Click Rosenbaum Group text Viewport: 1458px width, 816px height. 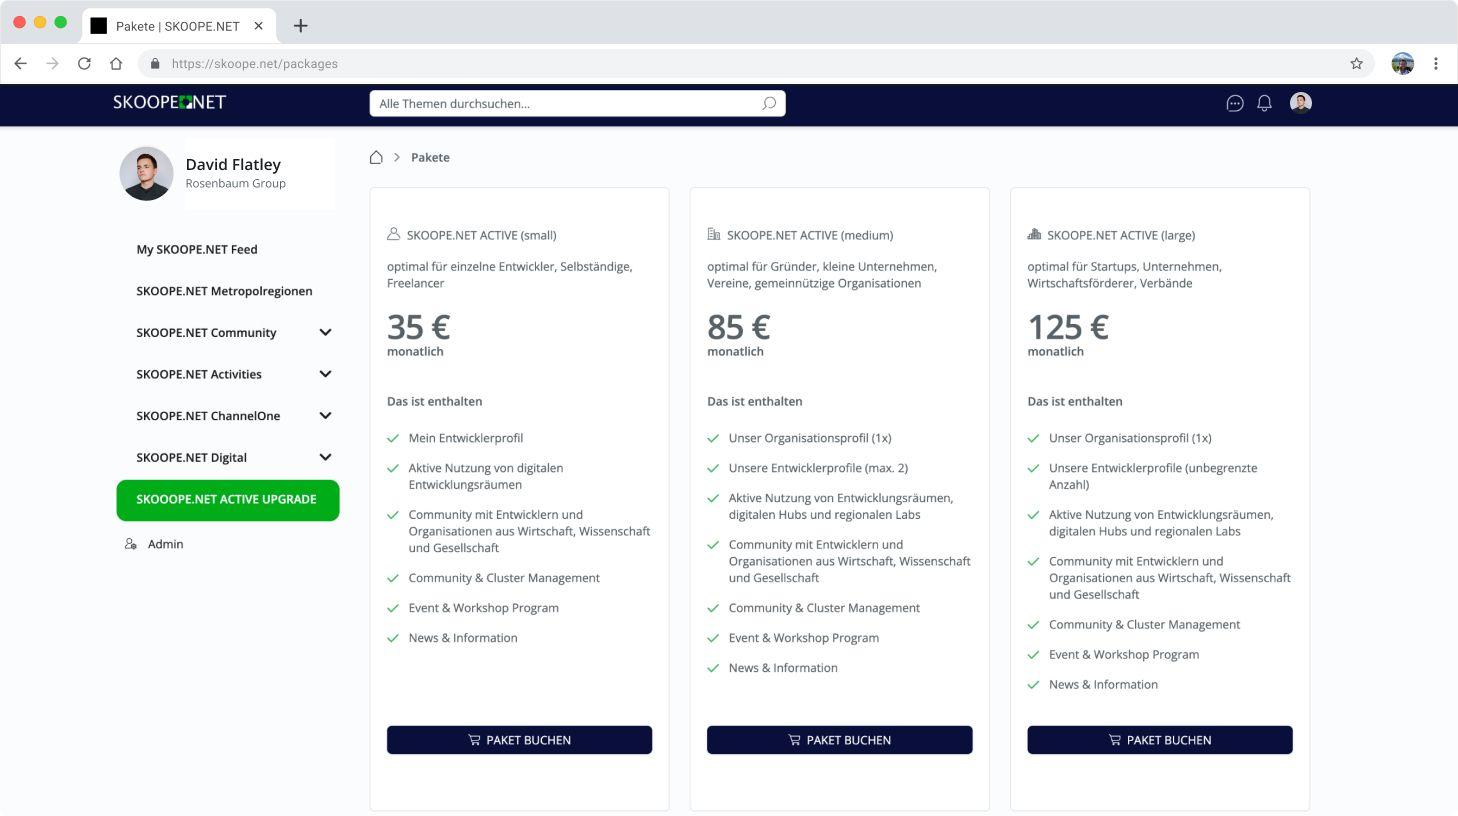click(x=235, y=184)
